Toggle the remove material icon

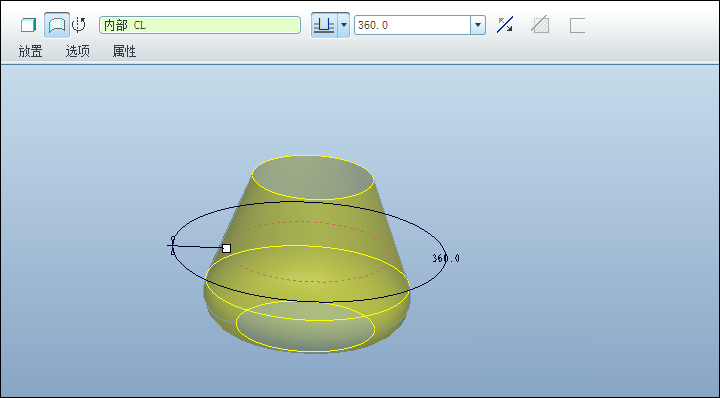540,25
